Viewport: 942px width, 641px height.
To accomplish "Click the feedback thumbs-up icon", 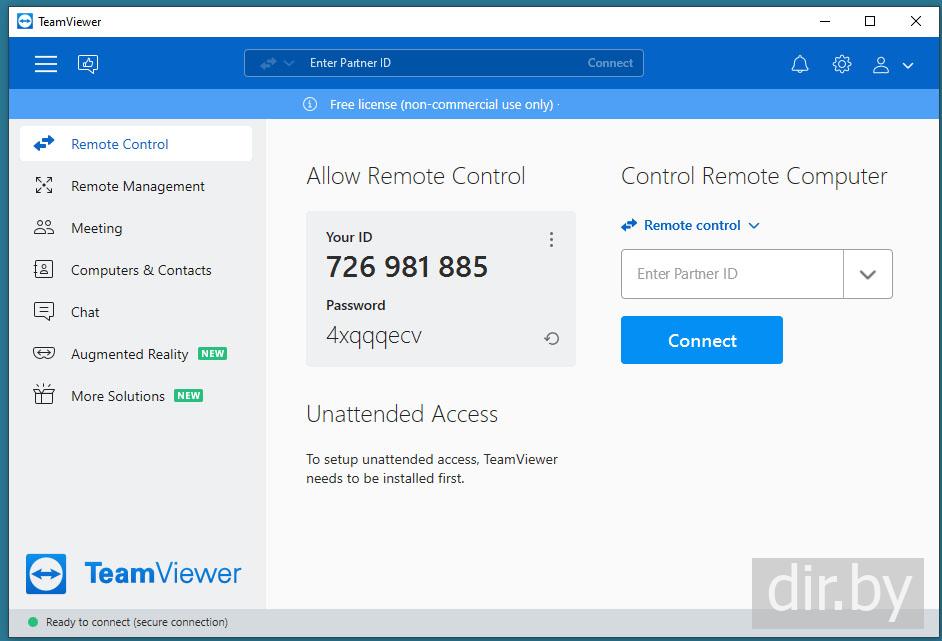I will click(x=88, y=64).
